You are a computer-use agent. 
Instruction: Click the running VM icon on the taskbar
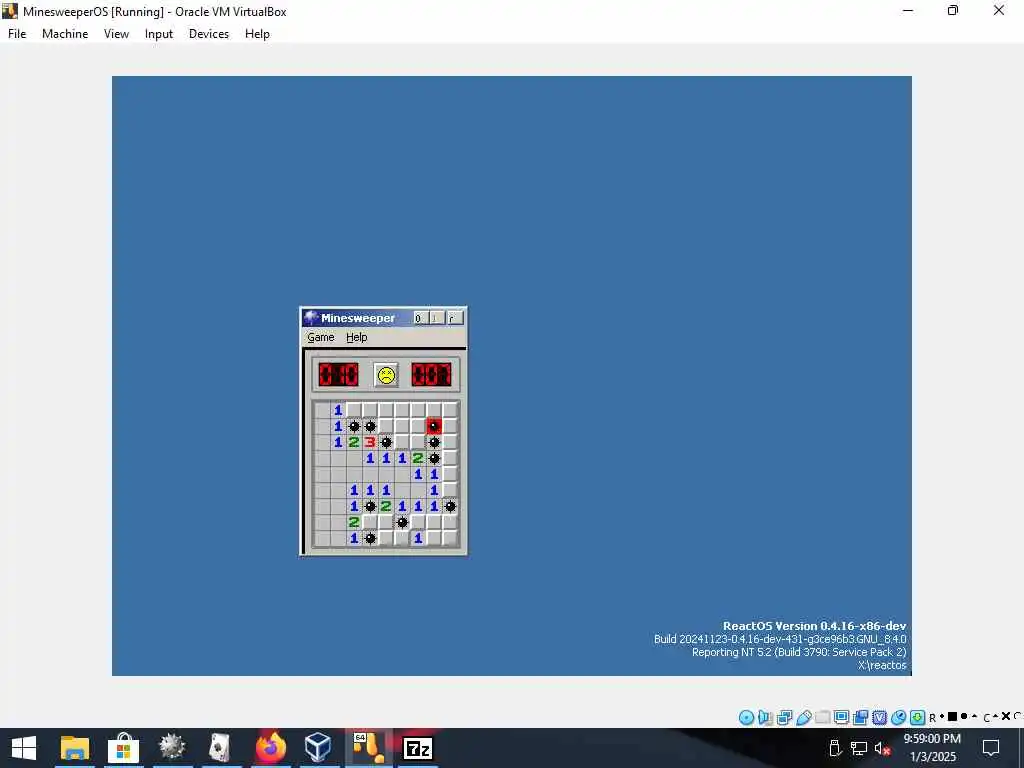tap(369, 748)
